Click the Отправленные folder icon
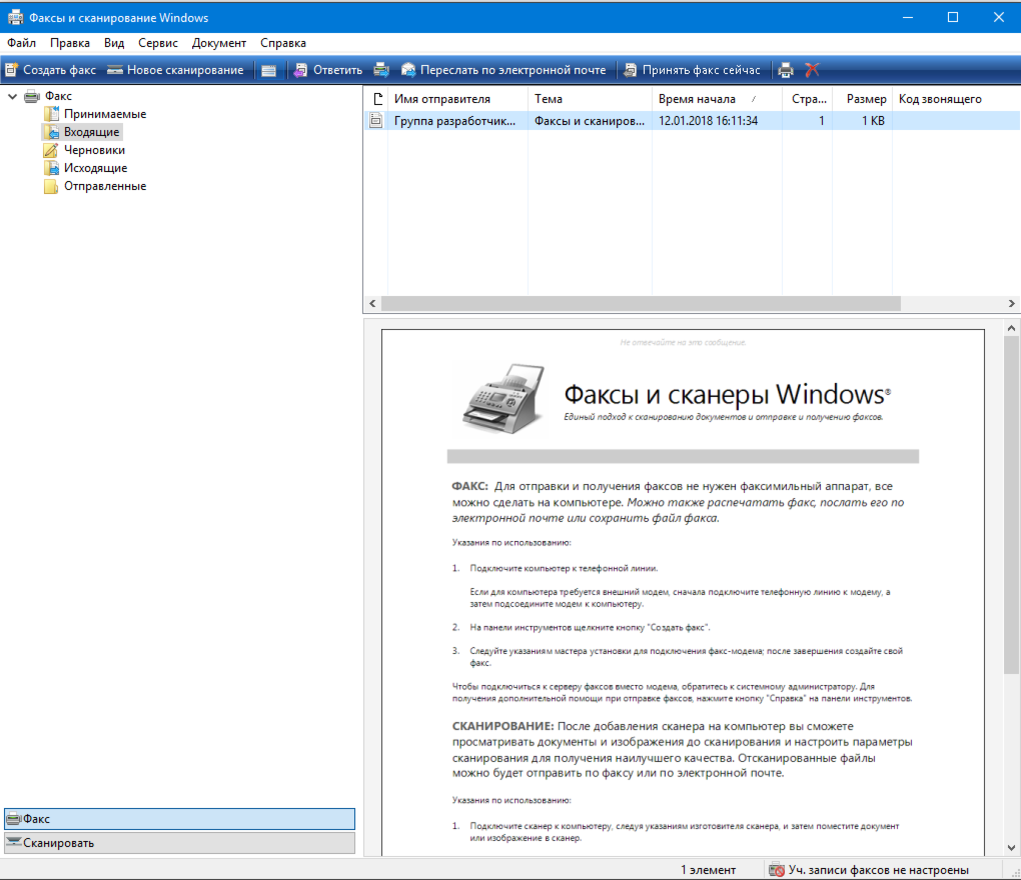This screenshot has height=880, width=1021. point(51,186)
